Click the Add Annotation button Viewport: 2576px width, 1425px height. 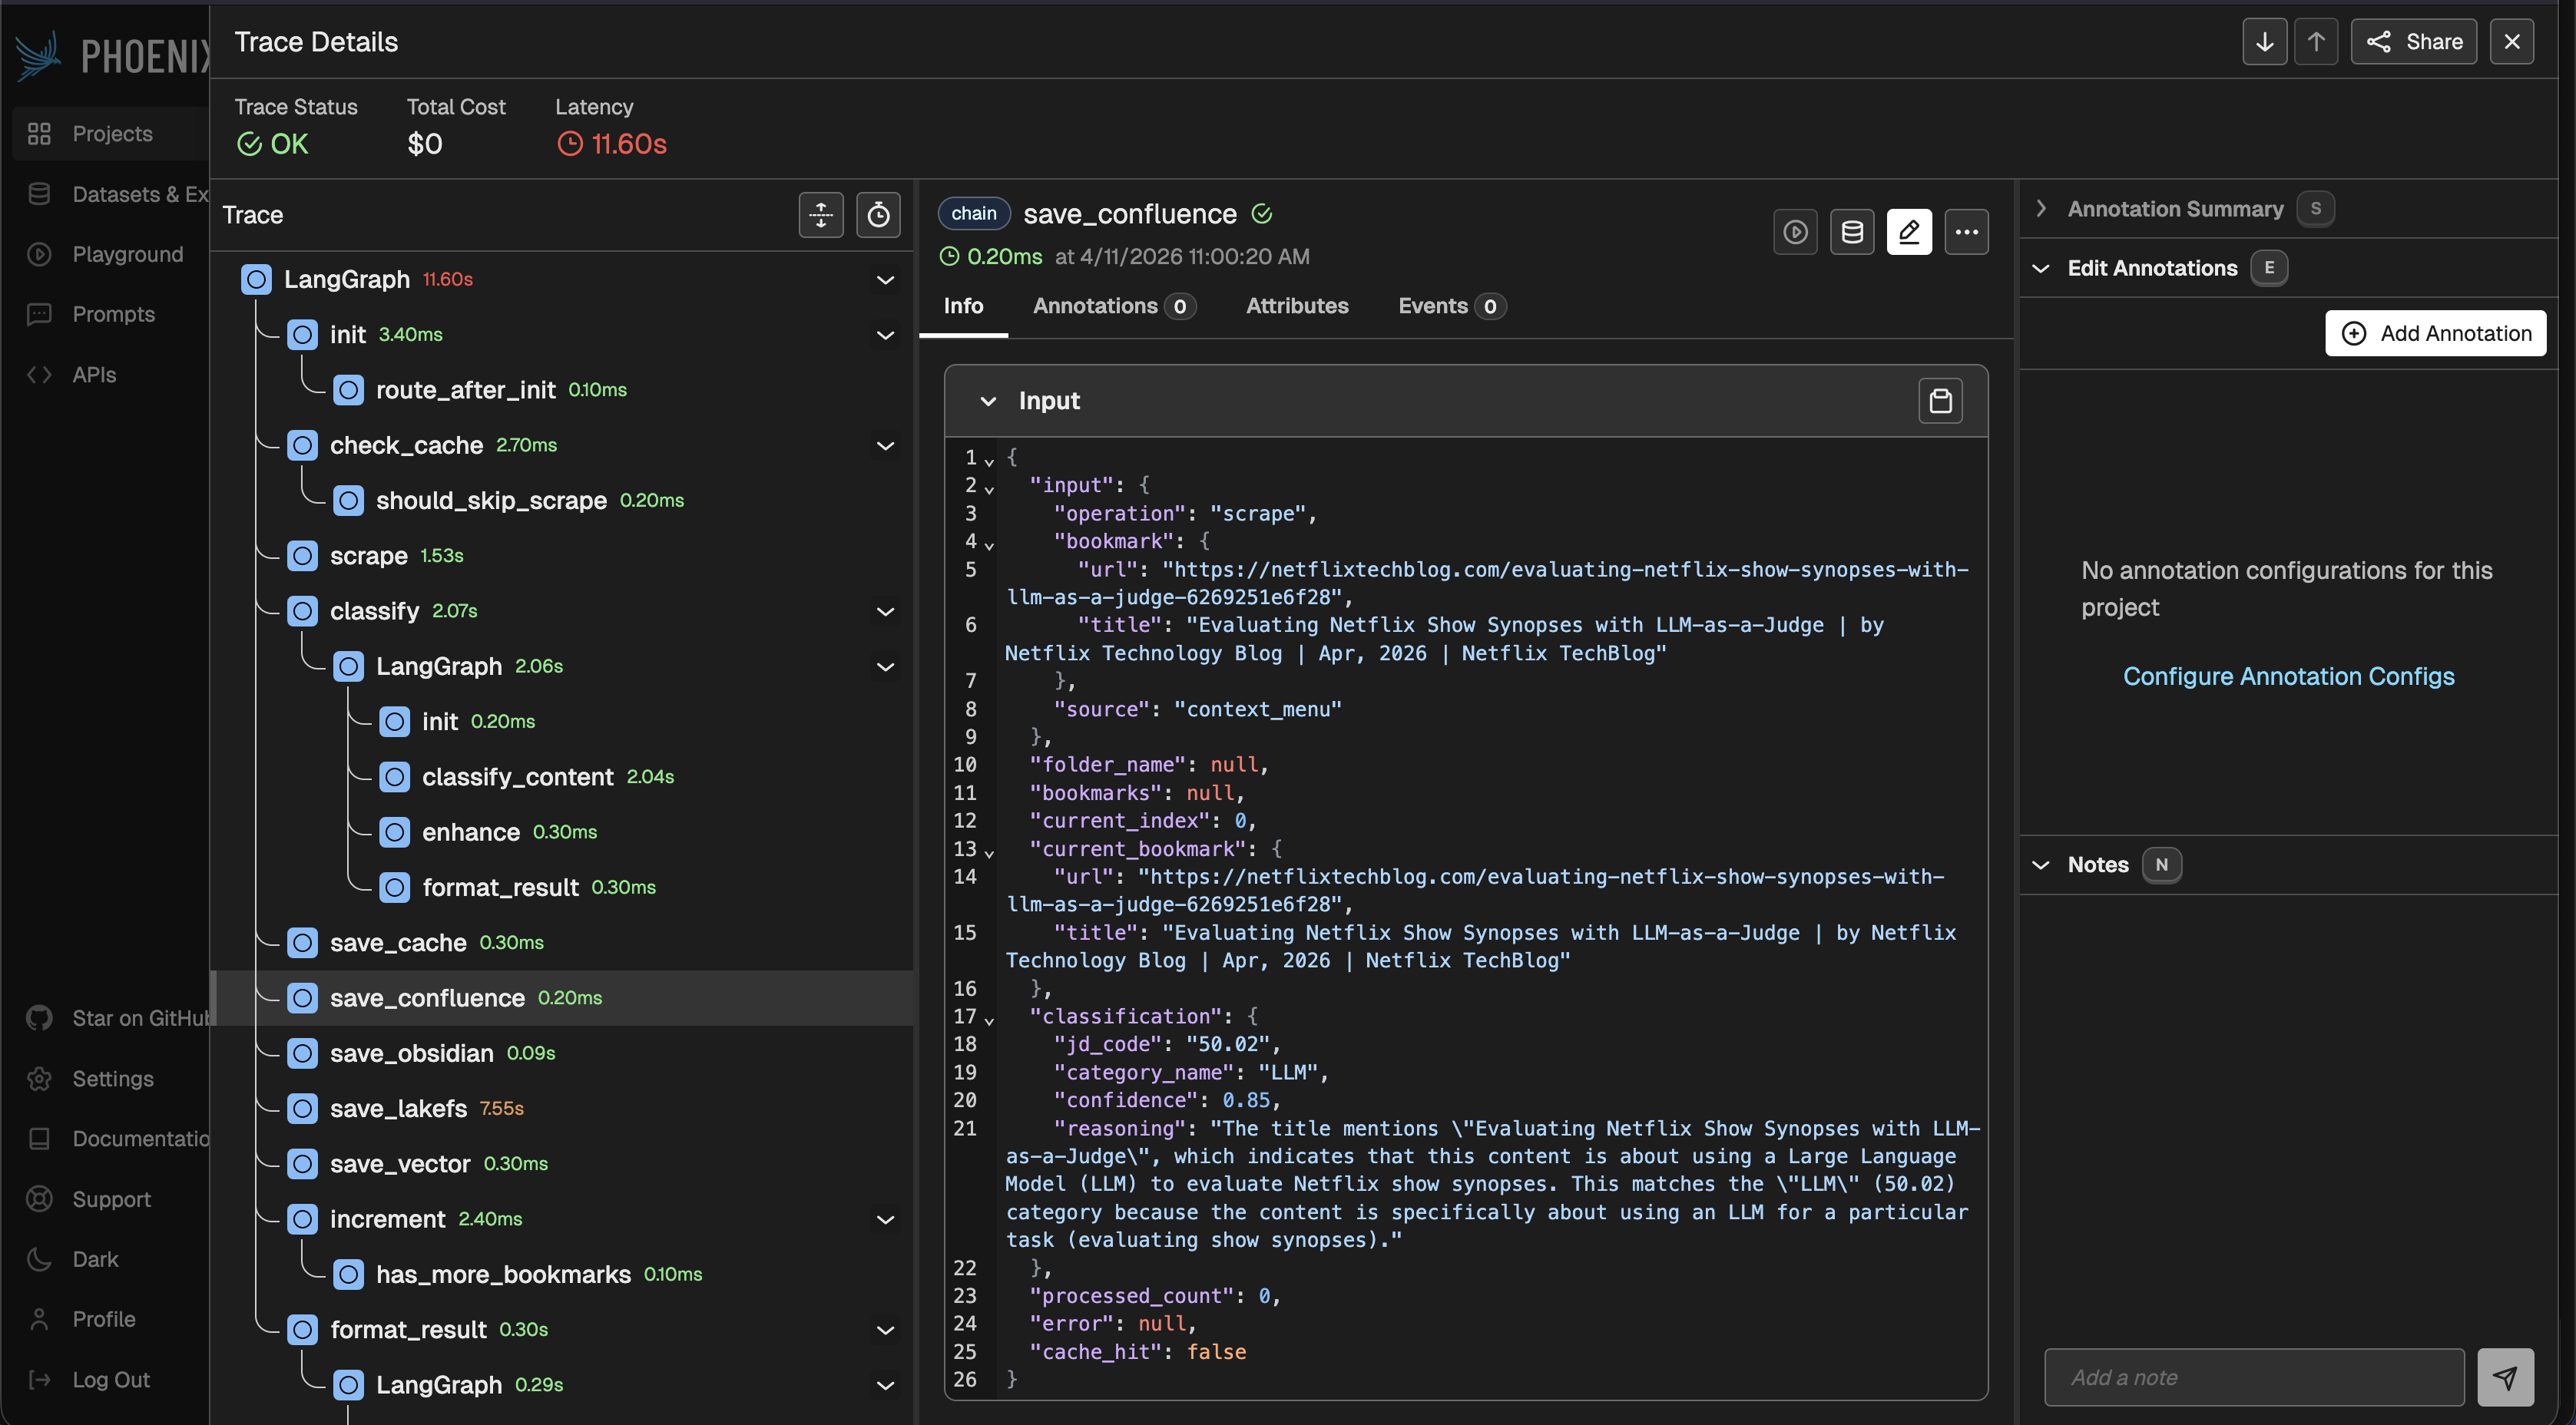tap(2435, 333)
